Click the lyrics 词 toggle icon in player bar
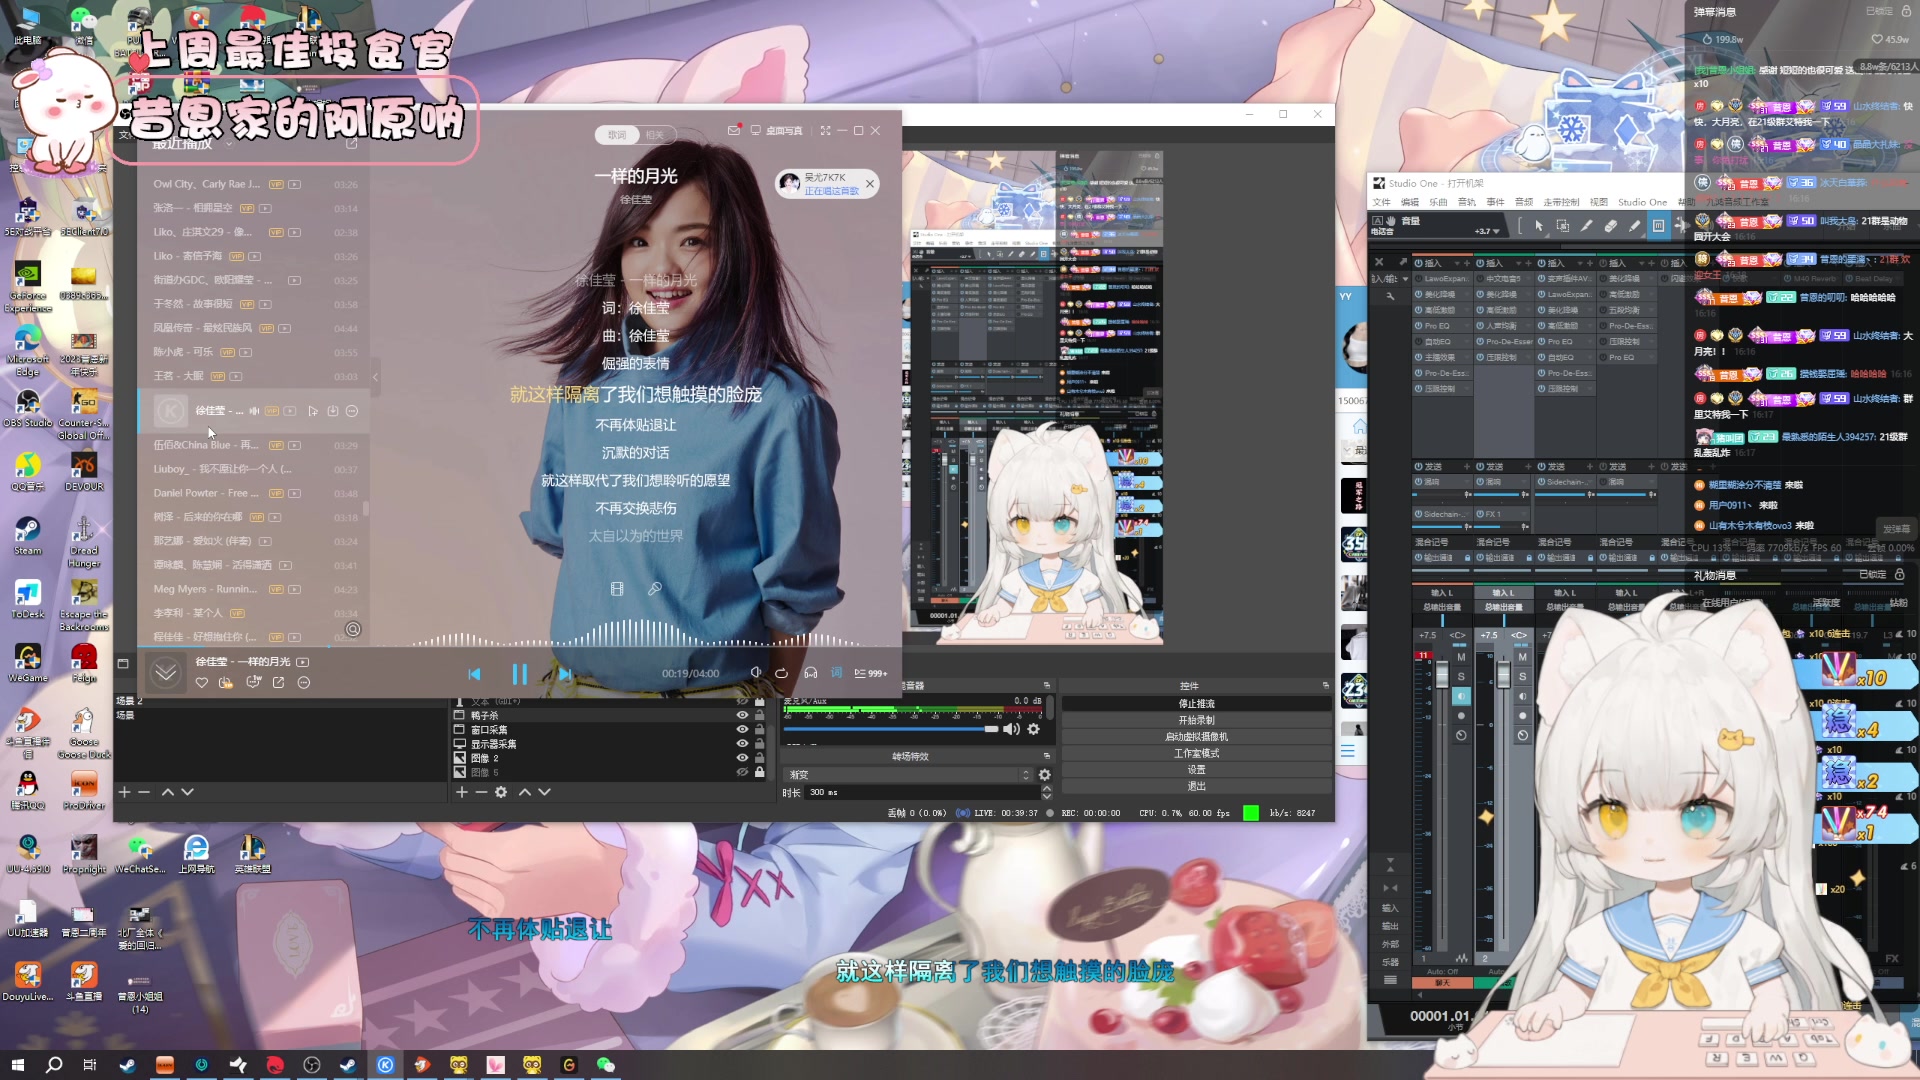This screenshot has width=1920, height=1080. (836, 673)
